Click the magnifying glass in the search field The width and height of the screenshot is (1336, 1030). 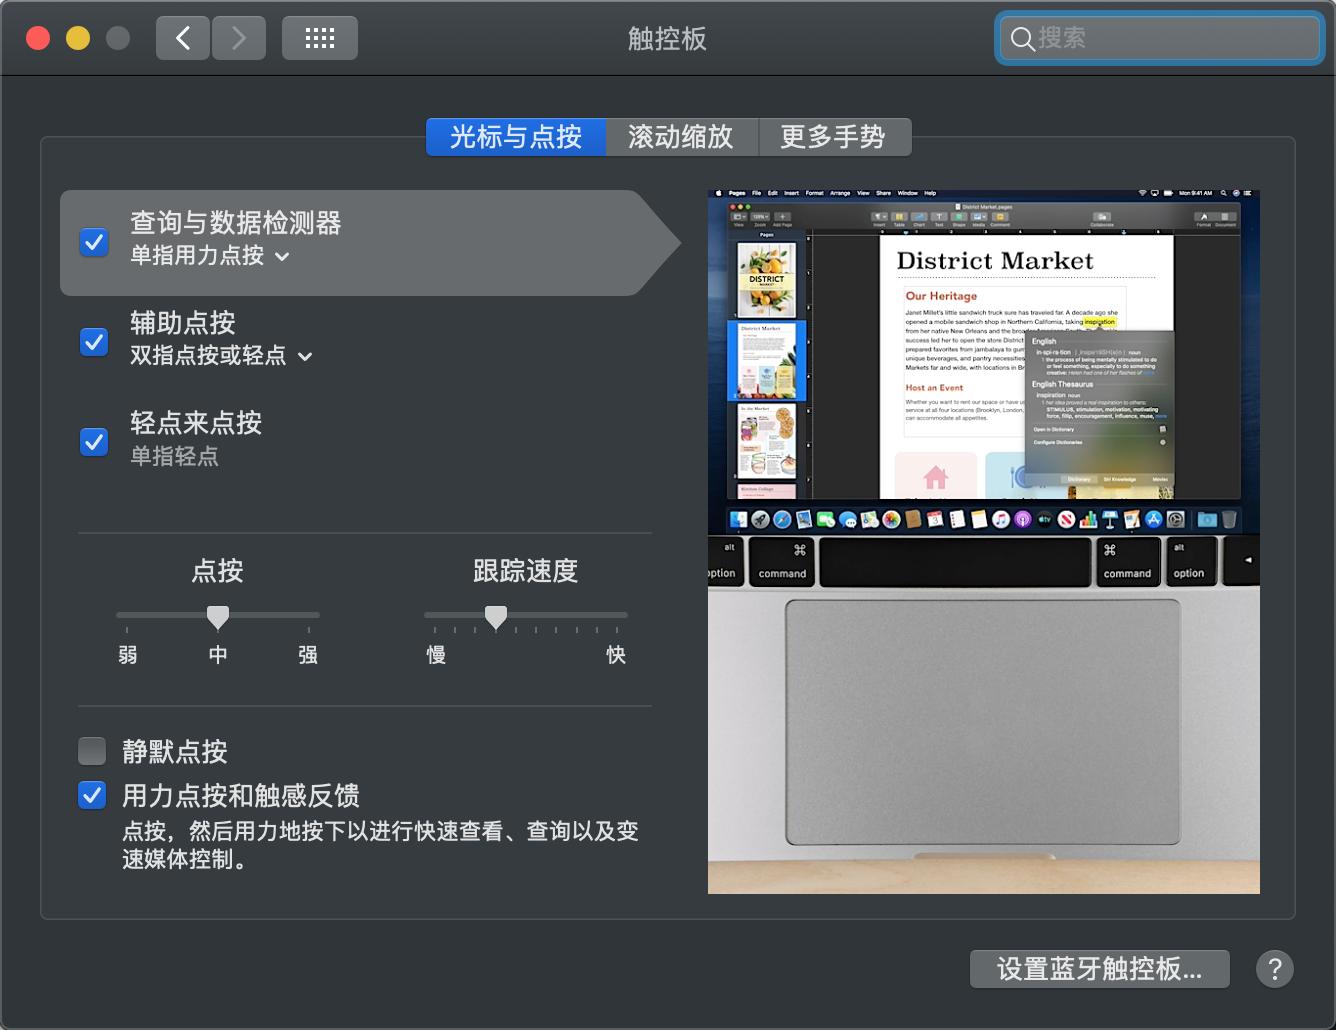point(1022,39)
